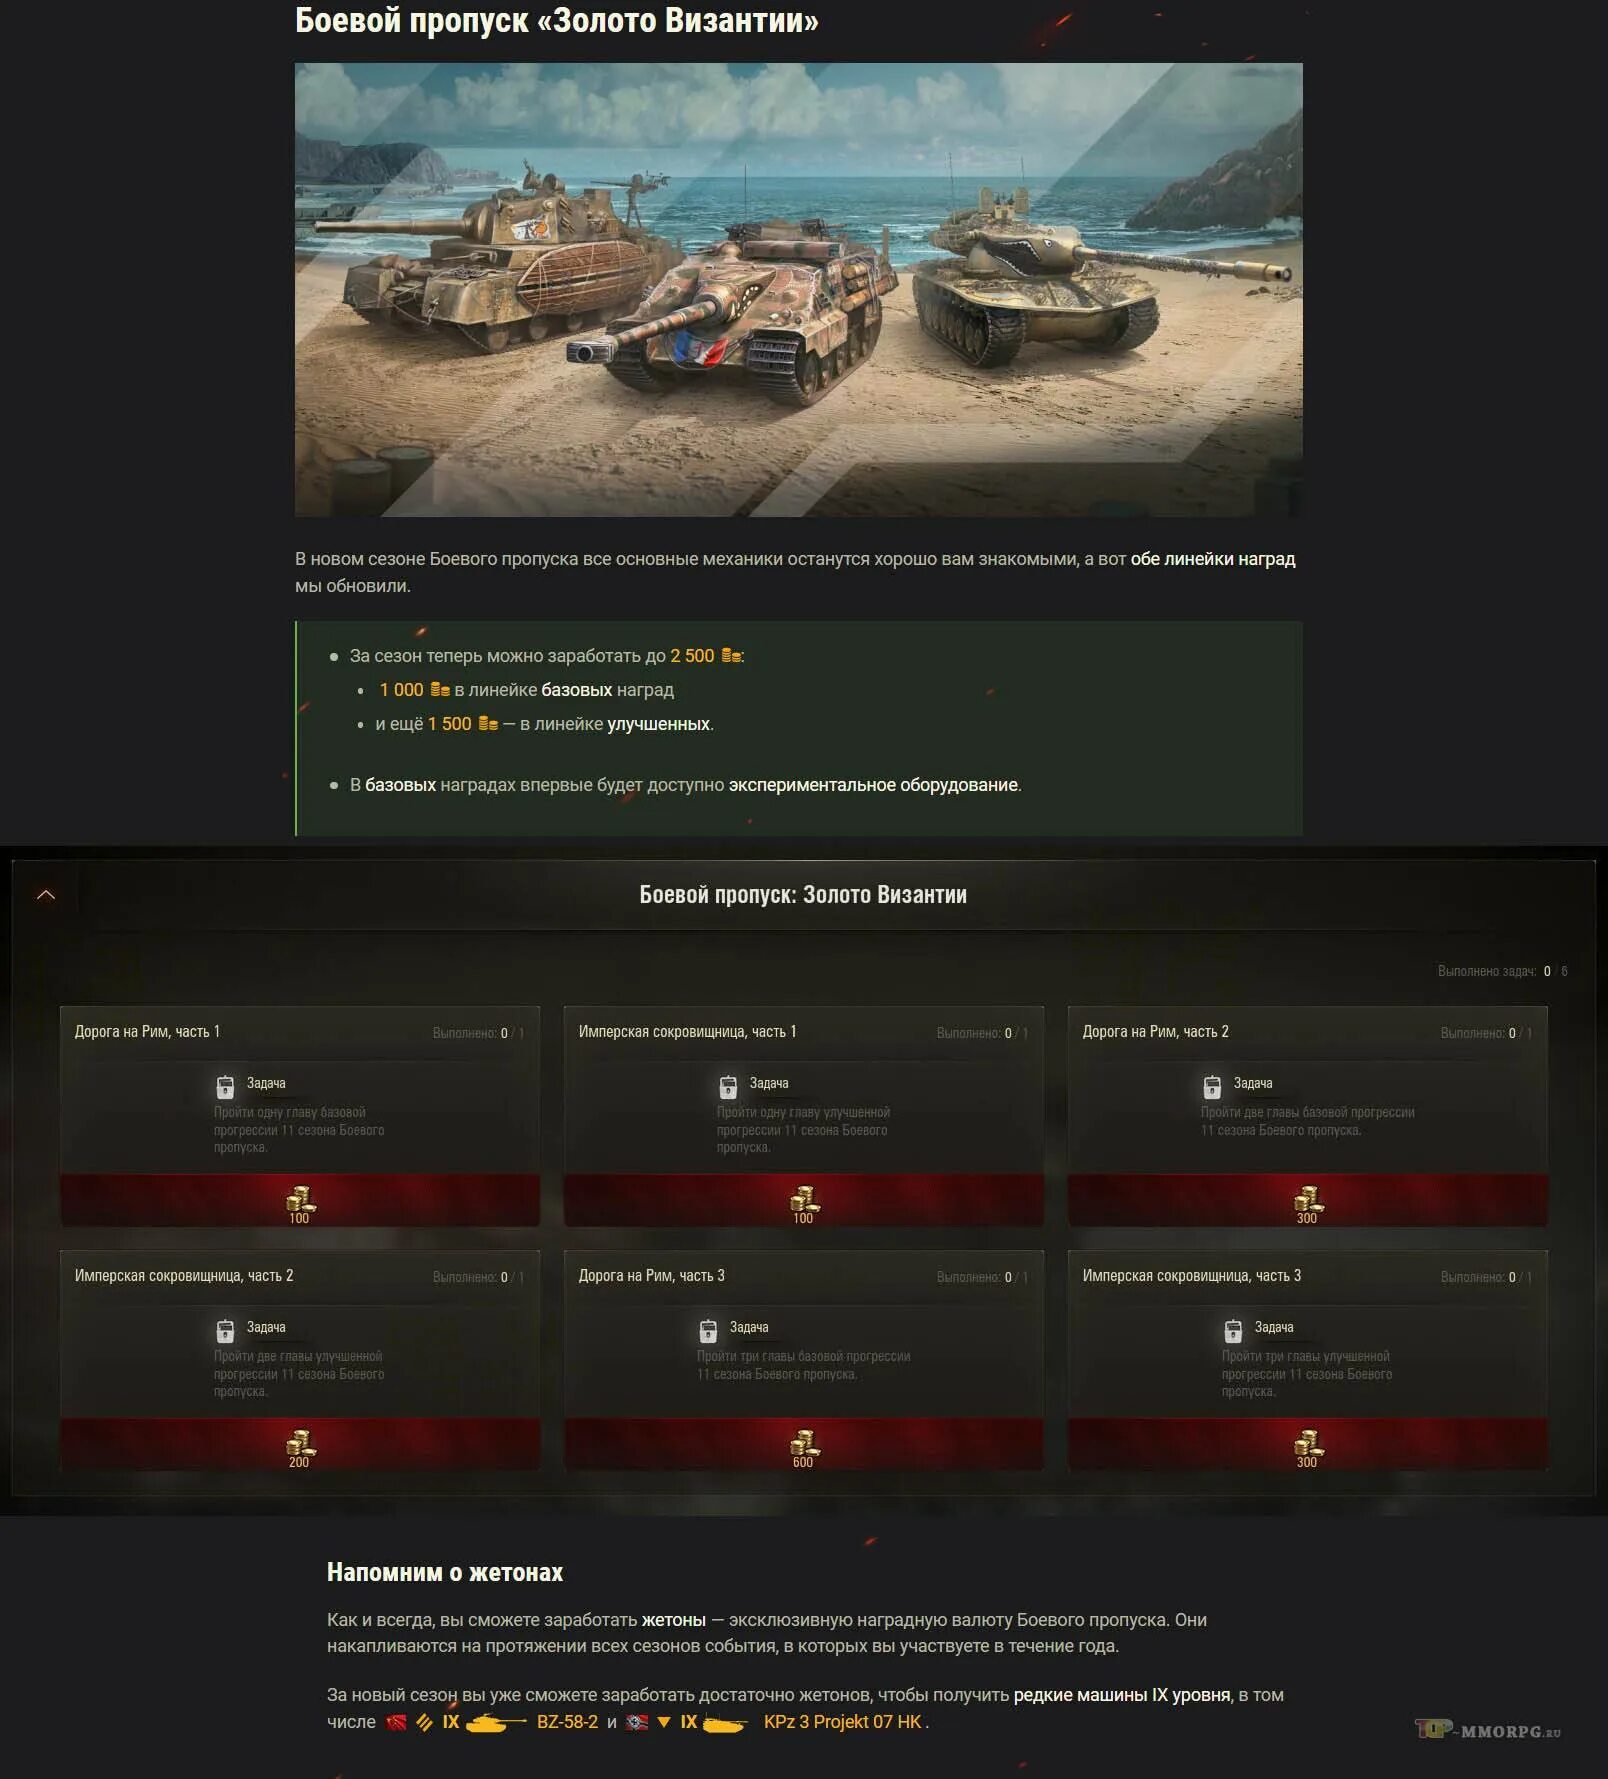The width and height of the screenshot is (1608, 1779).
Task: Click the tank icon next to BZ-58-2
Action: click(x=496, y=1722)
